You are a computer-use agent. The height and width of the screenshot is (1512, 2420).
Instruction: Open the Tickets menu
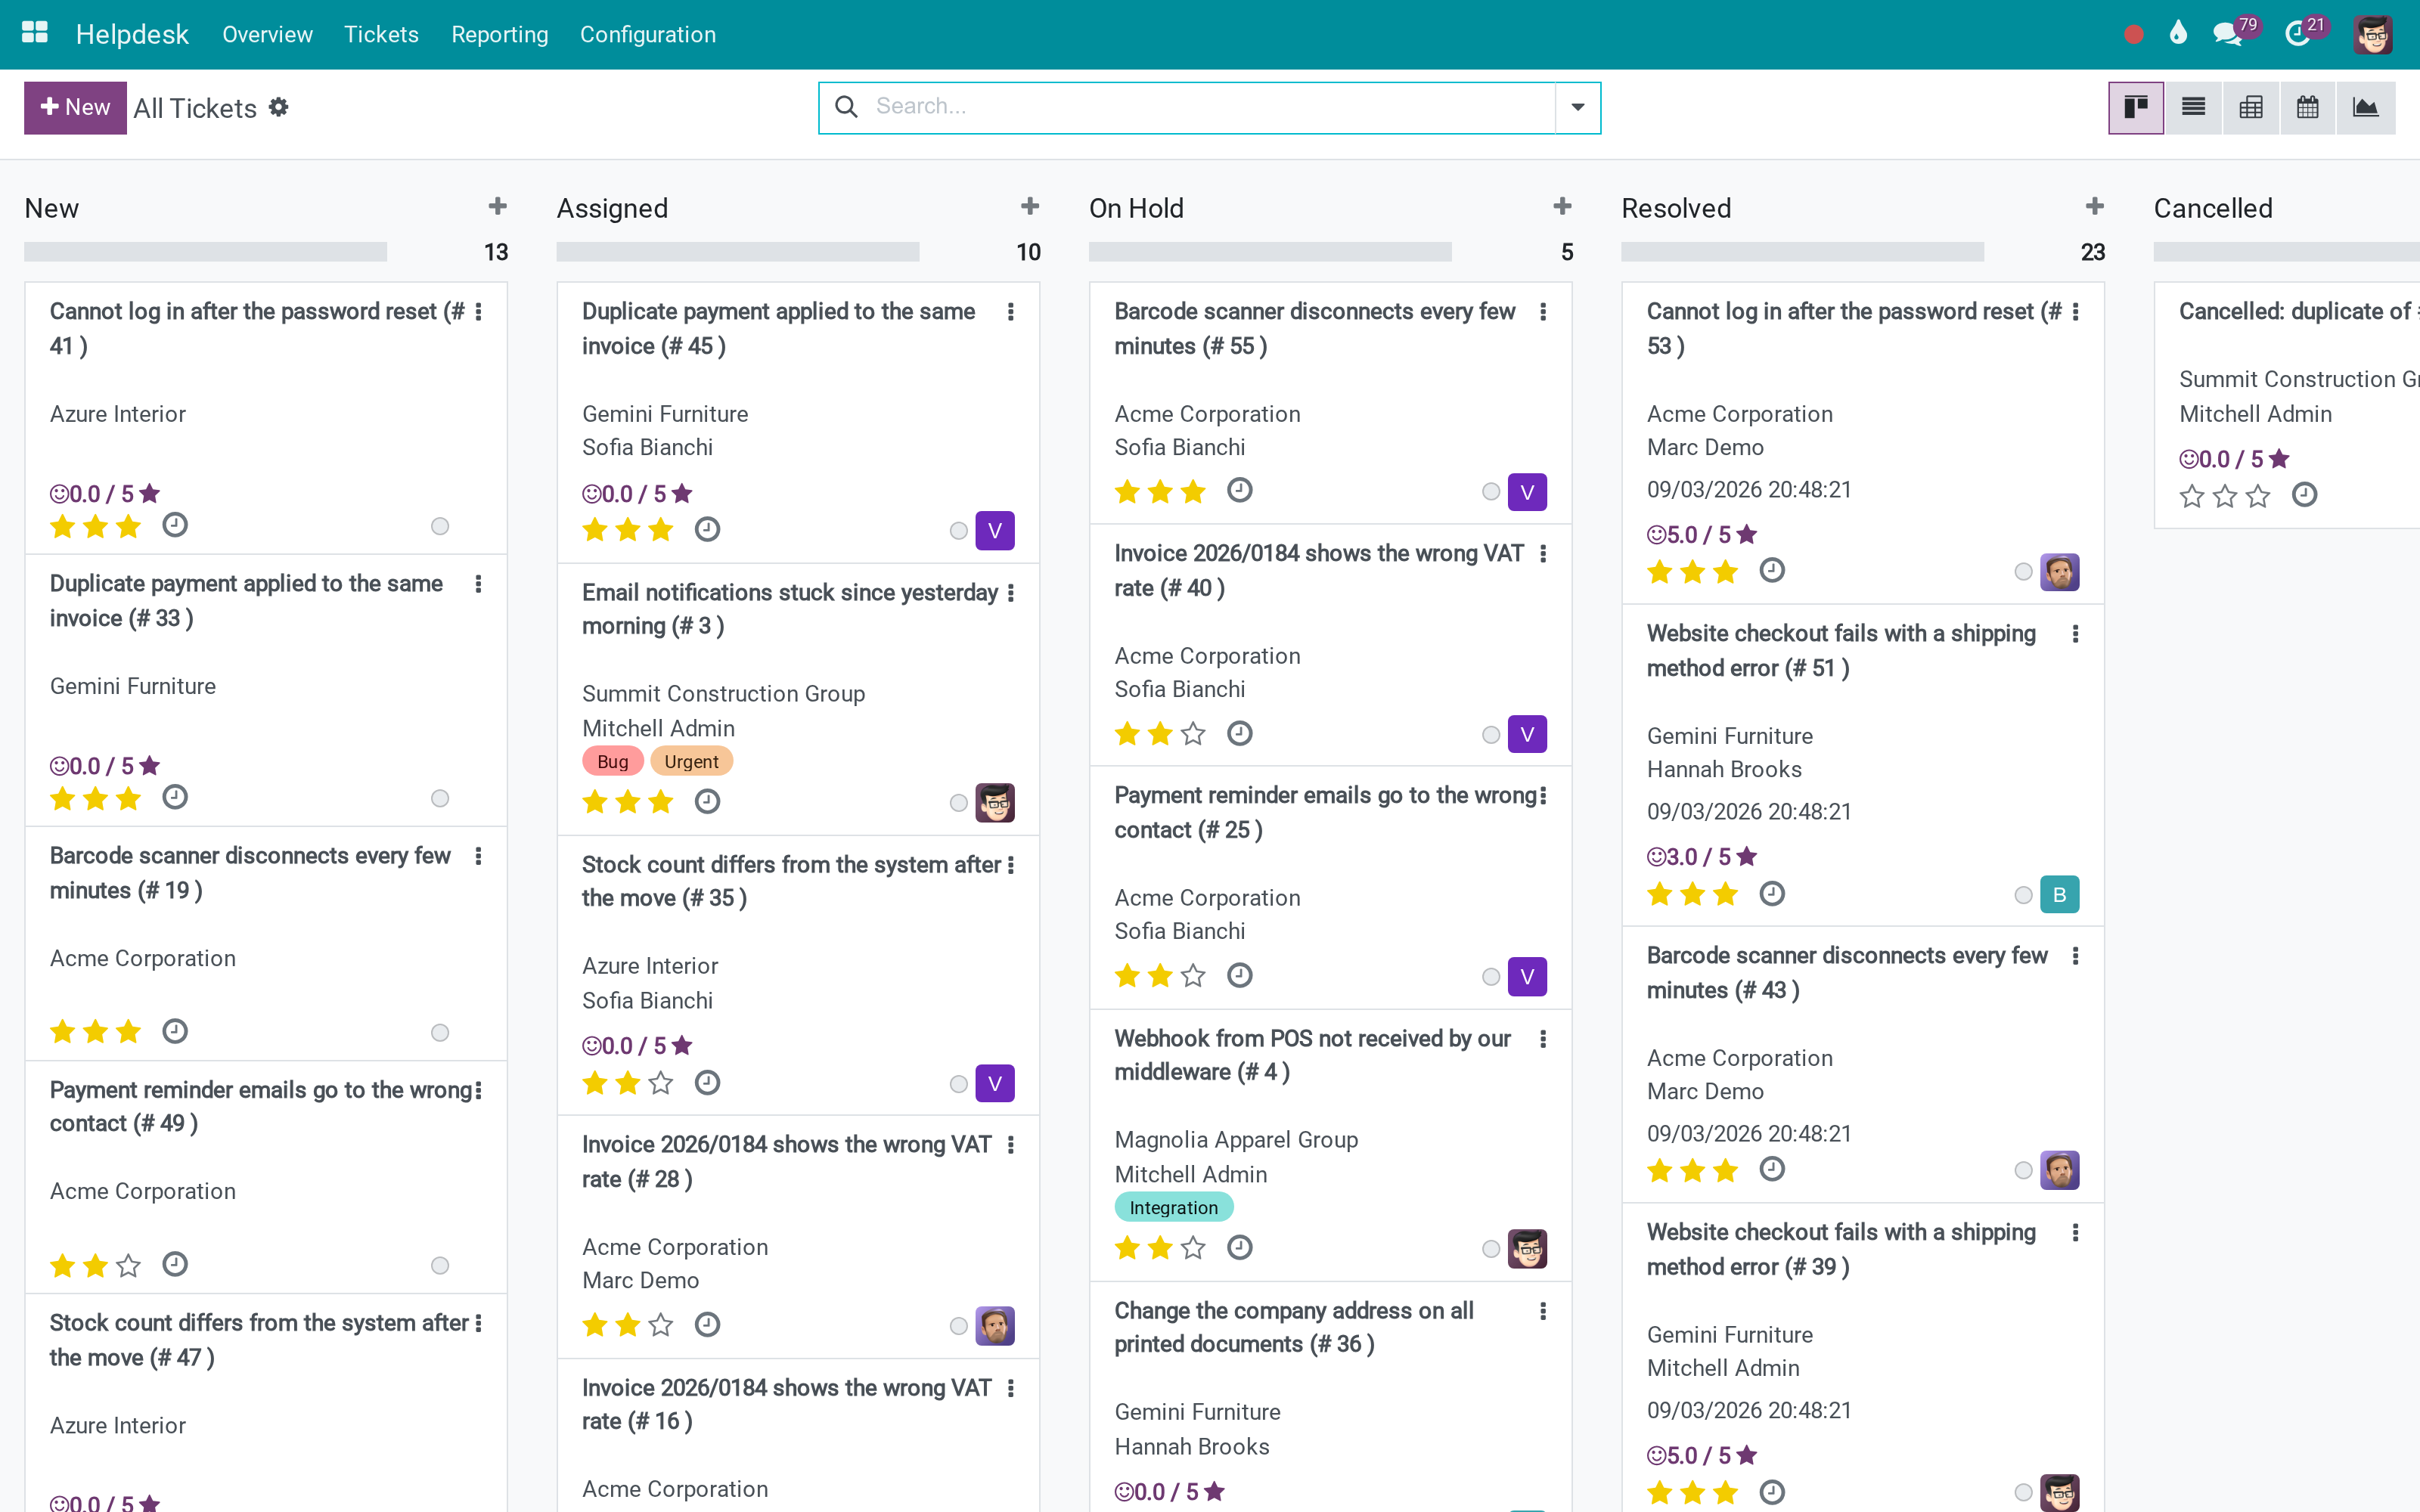click(x=381, y=34)
